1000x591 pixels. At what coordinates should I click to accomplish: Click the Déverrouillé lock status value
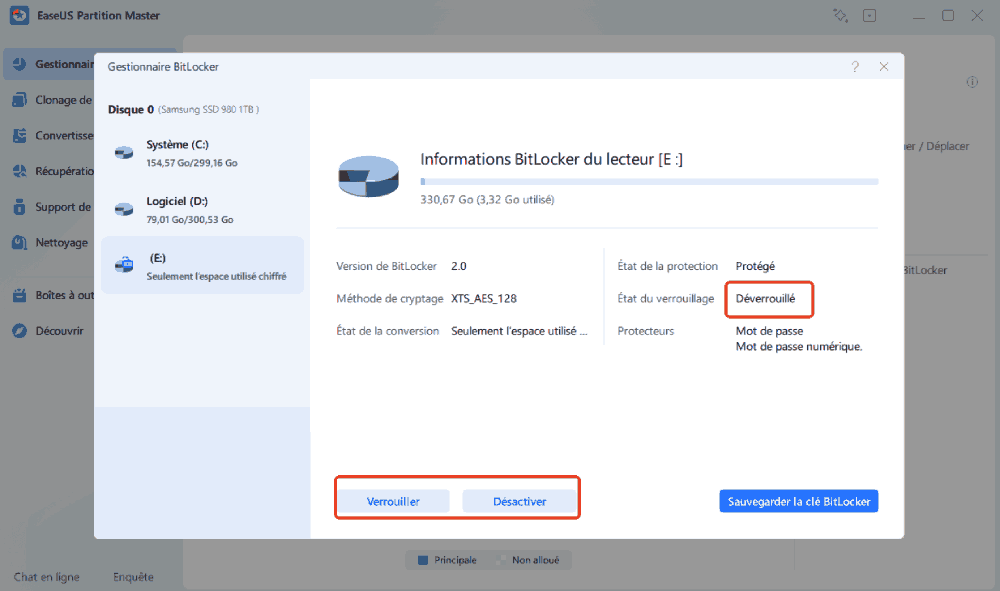(765, 298)
